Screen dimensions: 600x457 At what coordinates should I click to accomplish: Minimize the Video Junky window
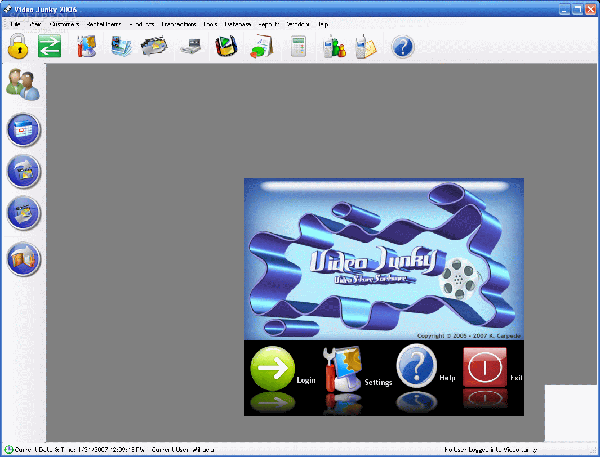click(x=564, y=9)
